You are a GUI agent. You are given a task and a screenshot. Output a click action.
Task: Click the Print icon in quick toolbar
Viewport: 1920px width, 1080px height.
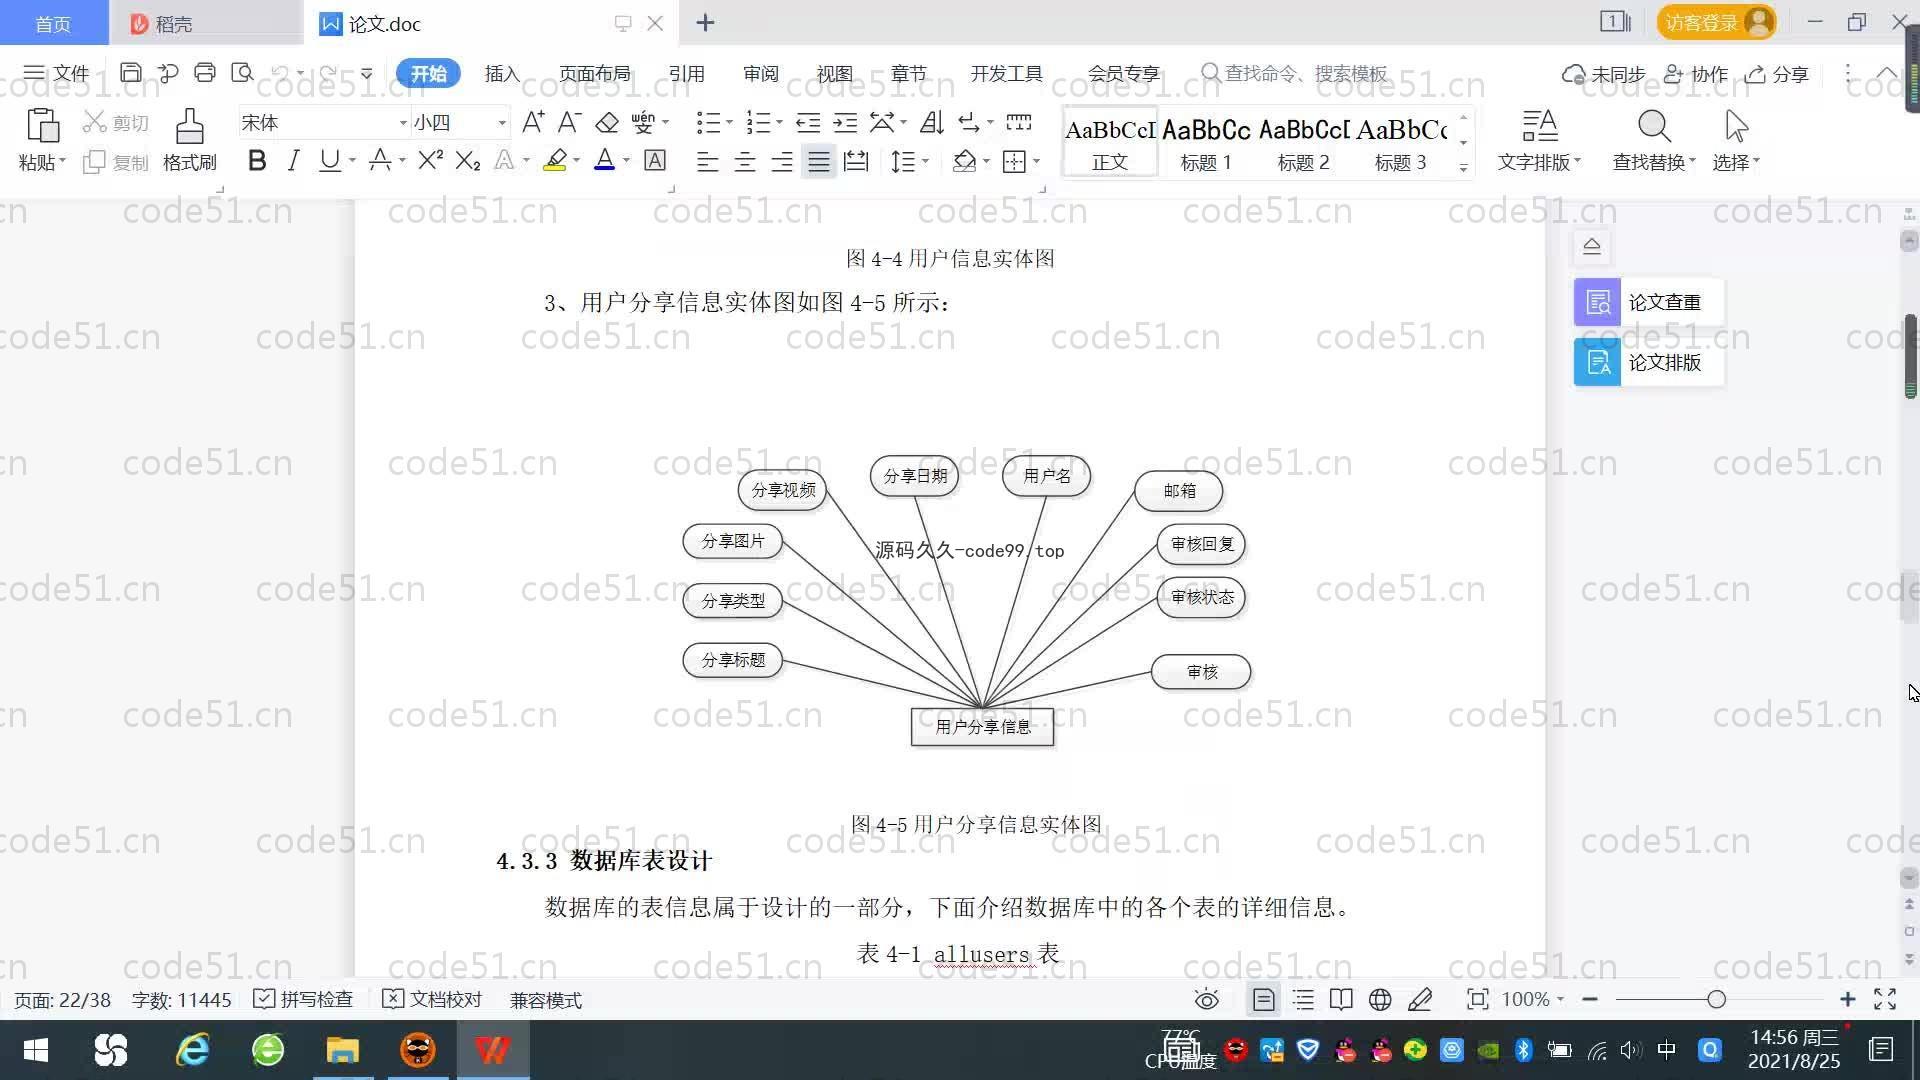[205, 73]
